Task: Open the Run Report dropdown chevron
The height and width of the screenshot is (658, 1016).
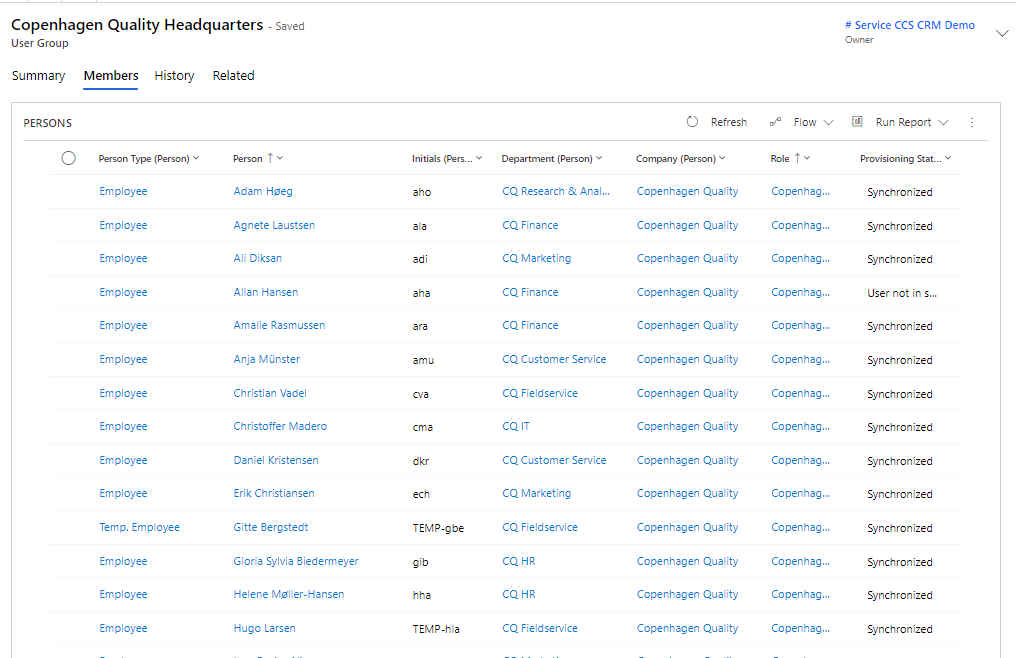Action: (x=942, y=123)
